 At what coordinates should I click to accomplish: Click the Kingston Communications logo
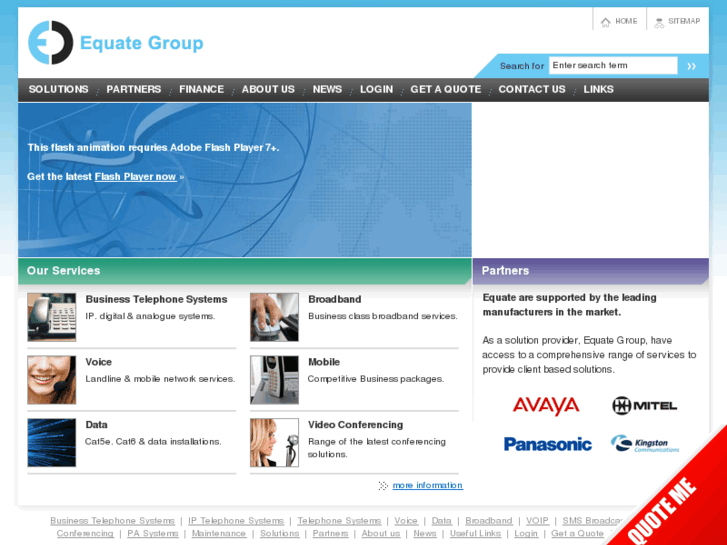pyautogui.click(x=645, y=443)
